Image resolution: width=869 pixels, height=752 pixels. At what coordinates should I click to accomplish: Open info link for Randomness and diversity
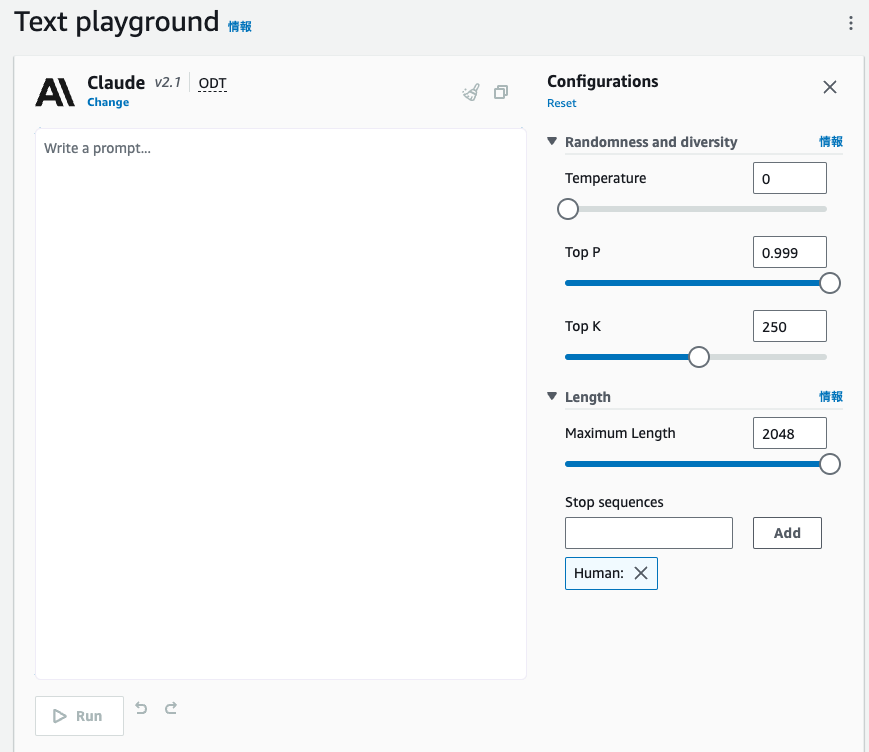831,142
